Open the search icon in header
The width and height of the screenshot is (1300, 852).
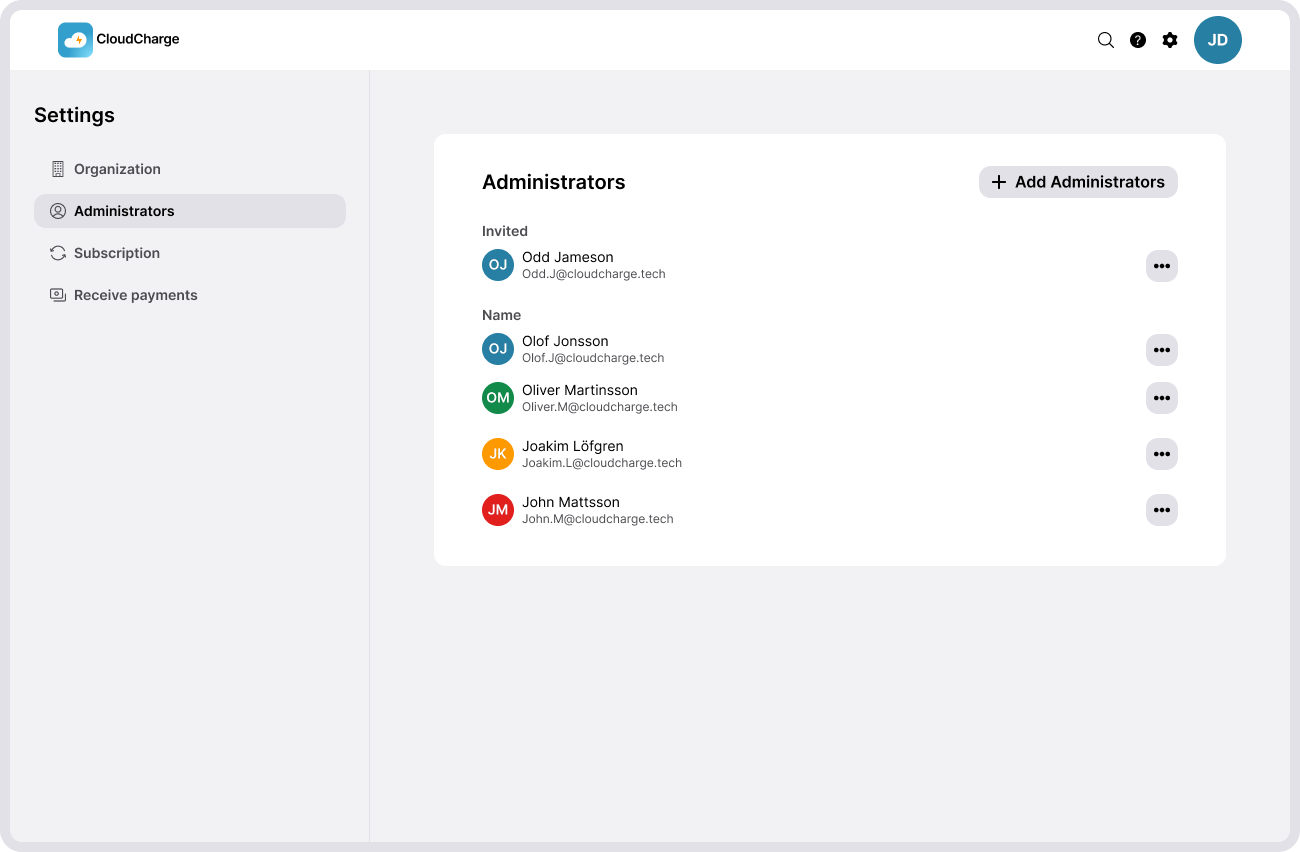click(x=1106, y=40)
